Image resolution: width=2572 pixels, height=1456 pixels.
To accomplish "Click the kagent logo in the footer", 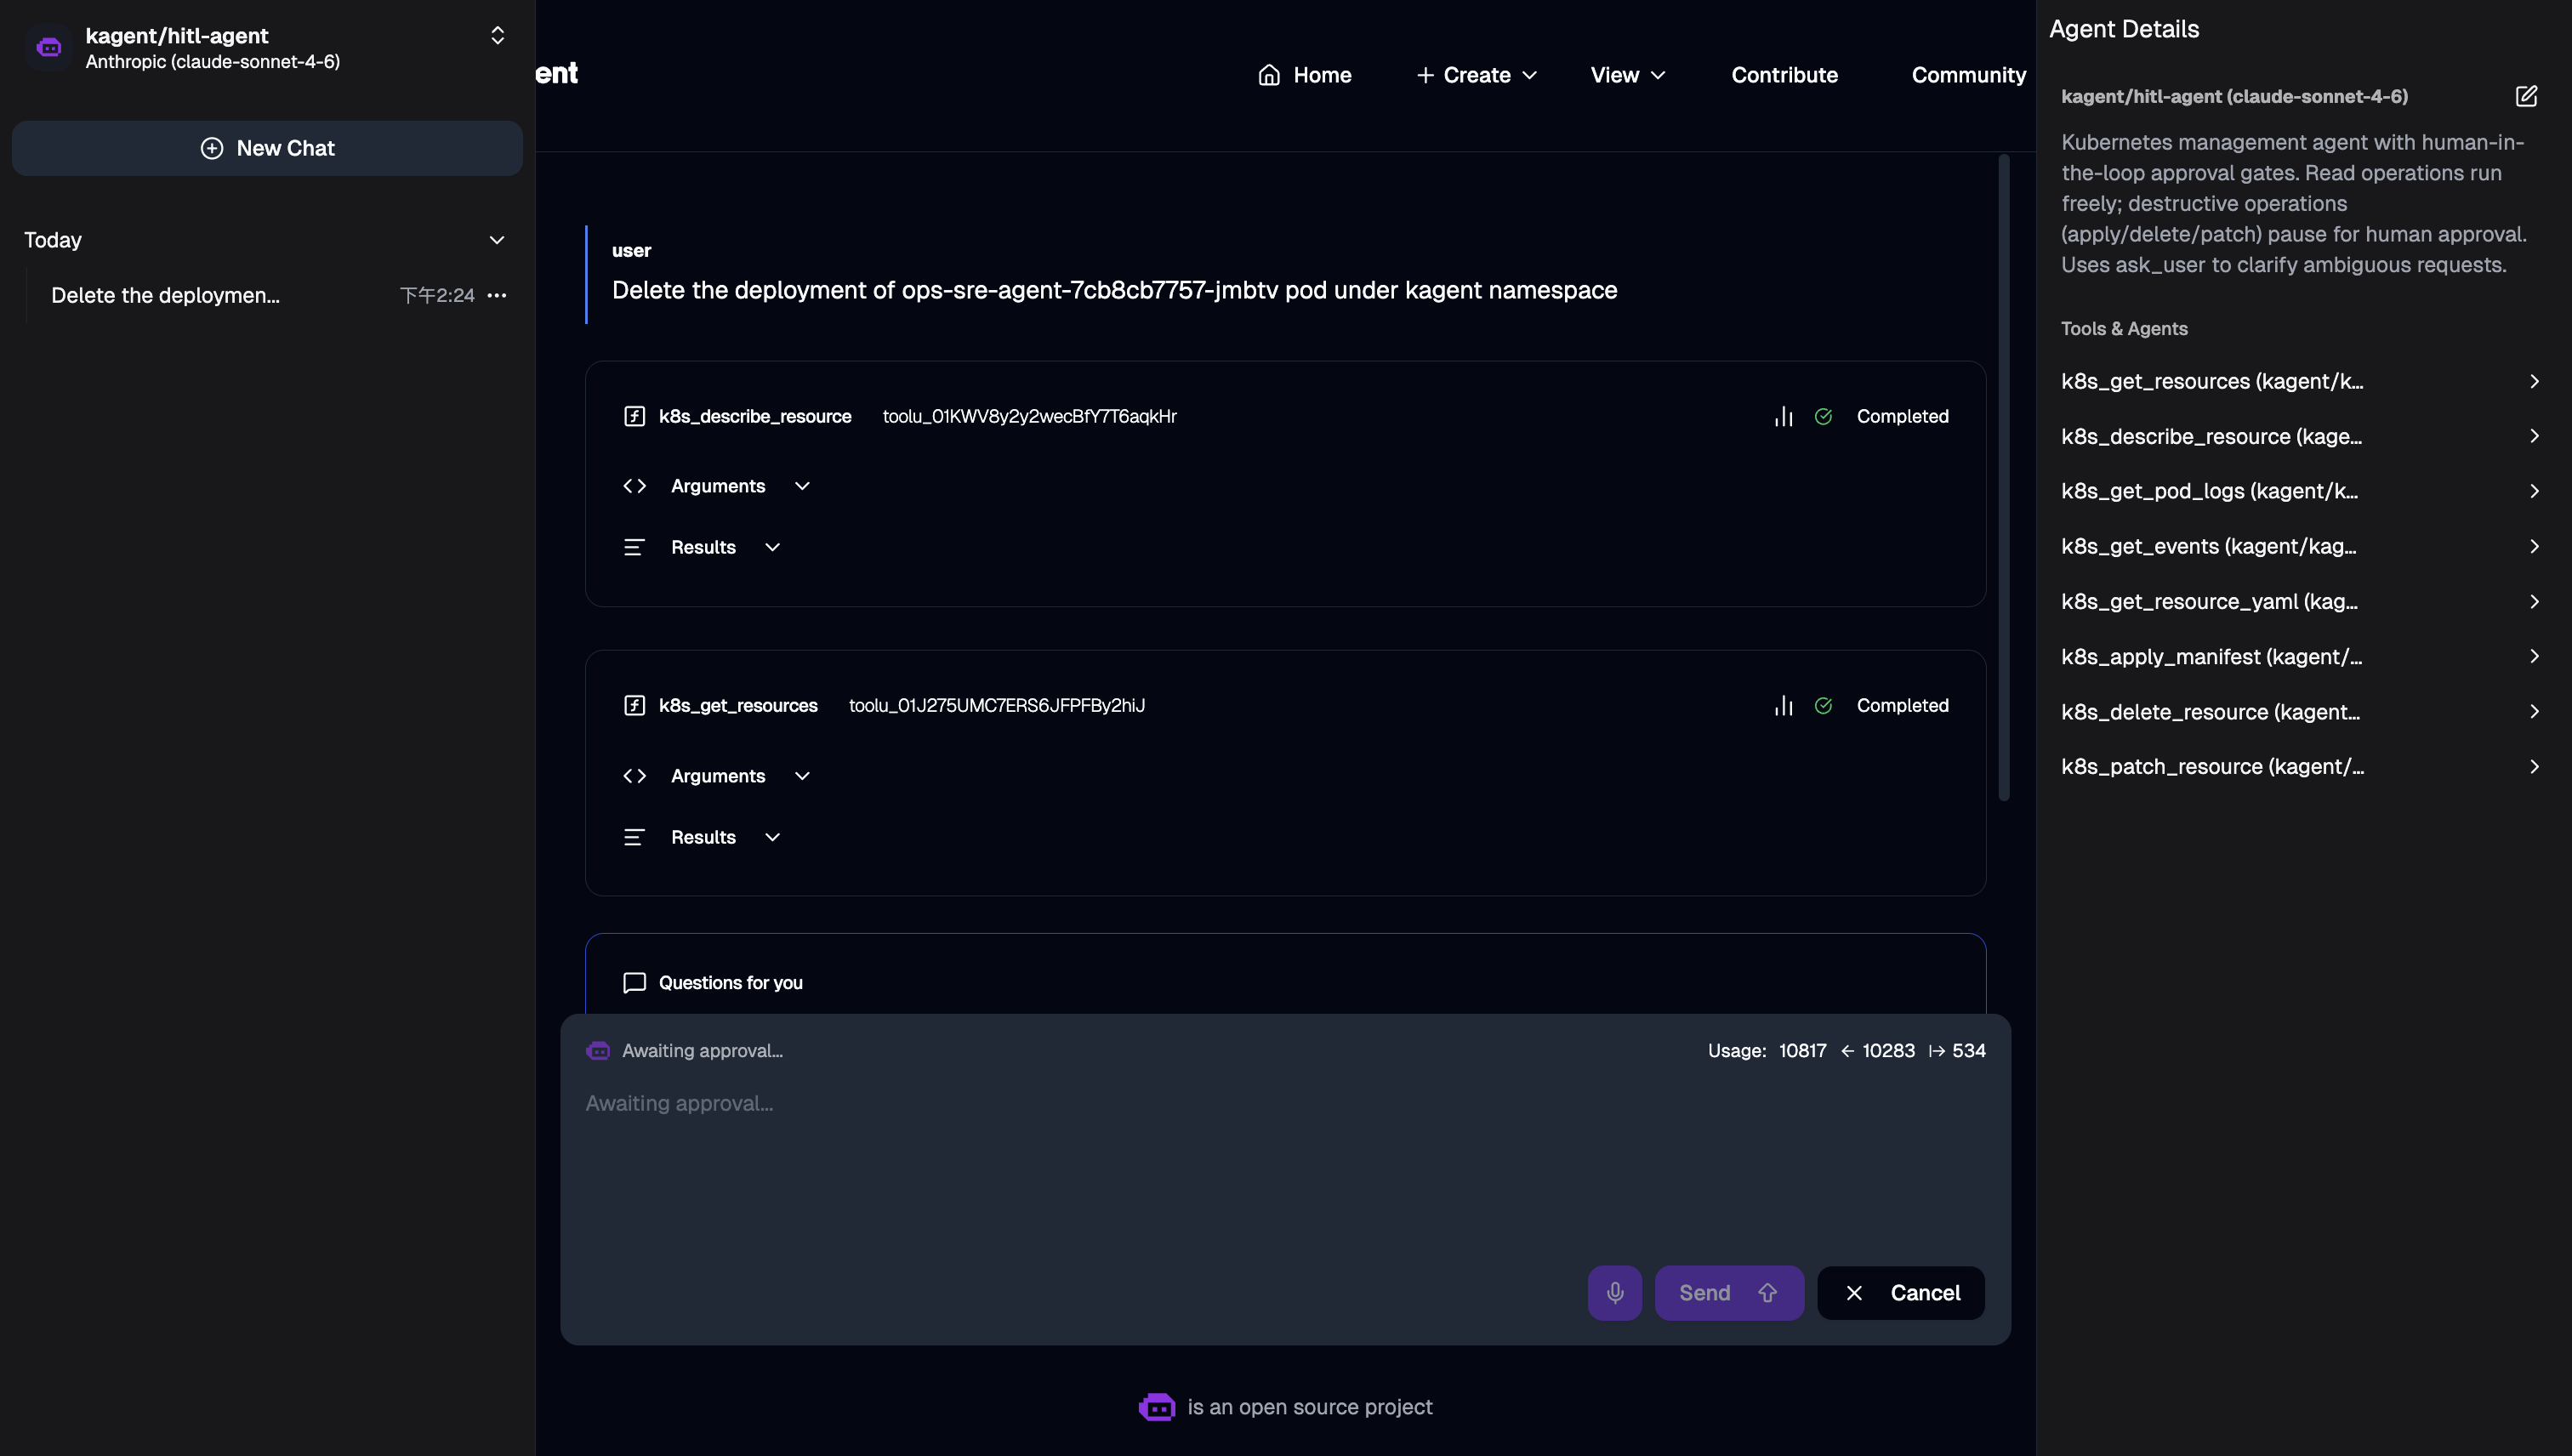I will (x=1157, y=1407).
